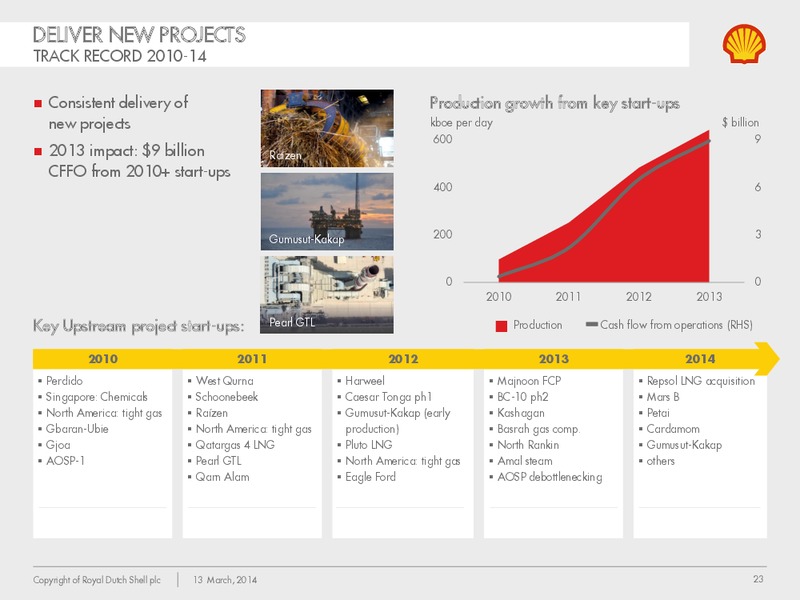Image resolution: width=800 pixels, height=600 pixels.
Task: Select the 2013 timeline header
Action: tap(554, 359)
